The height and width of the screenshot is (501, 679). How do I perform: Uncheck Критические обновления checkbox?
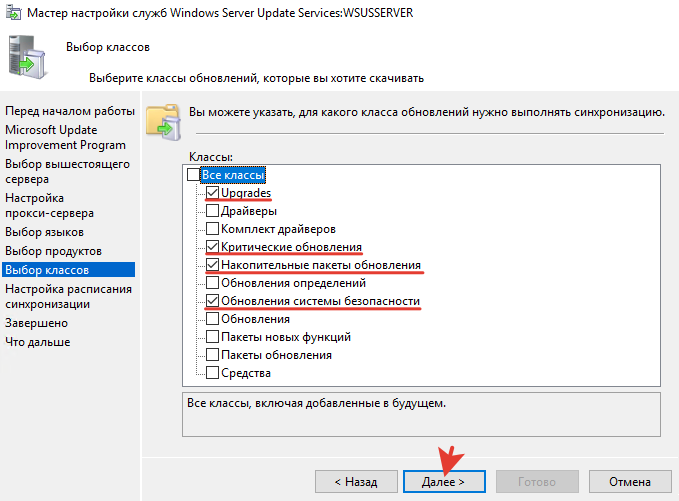(x=212, y=247)
